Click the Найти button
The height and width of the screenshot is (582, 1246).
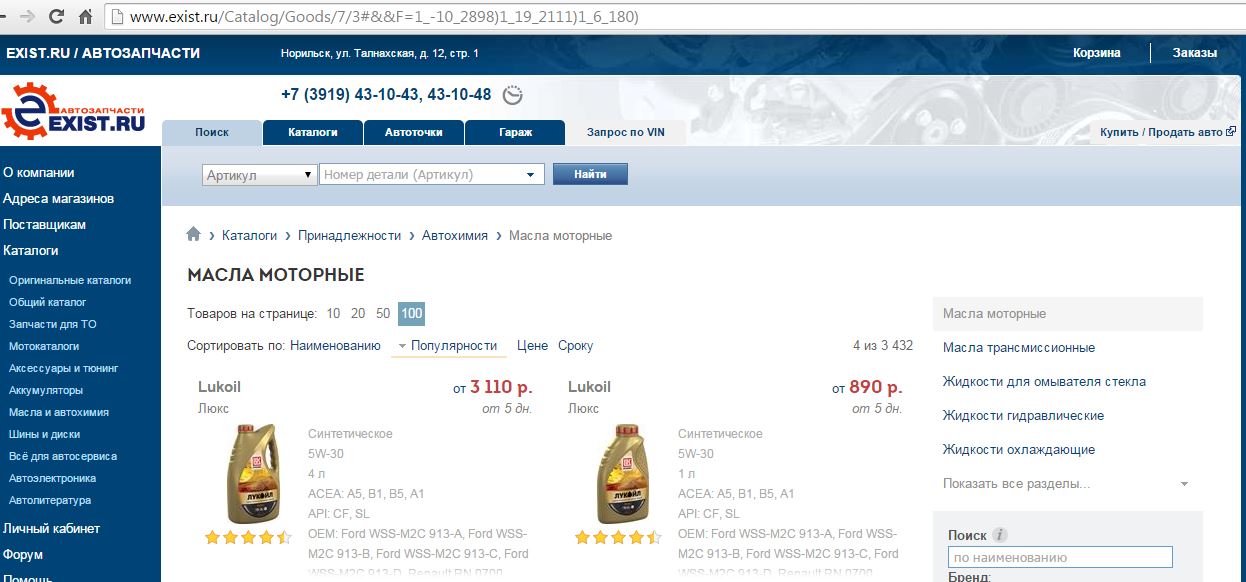pos(590,174)
